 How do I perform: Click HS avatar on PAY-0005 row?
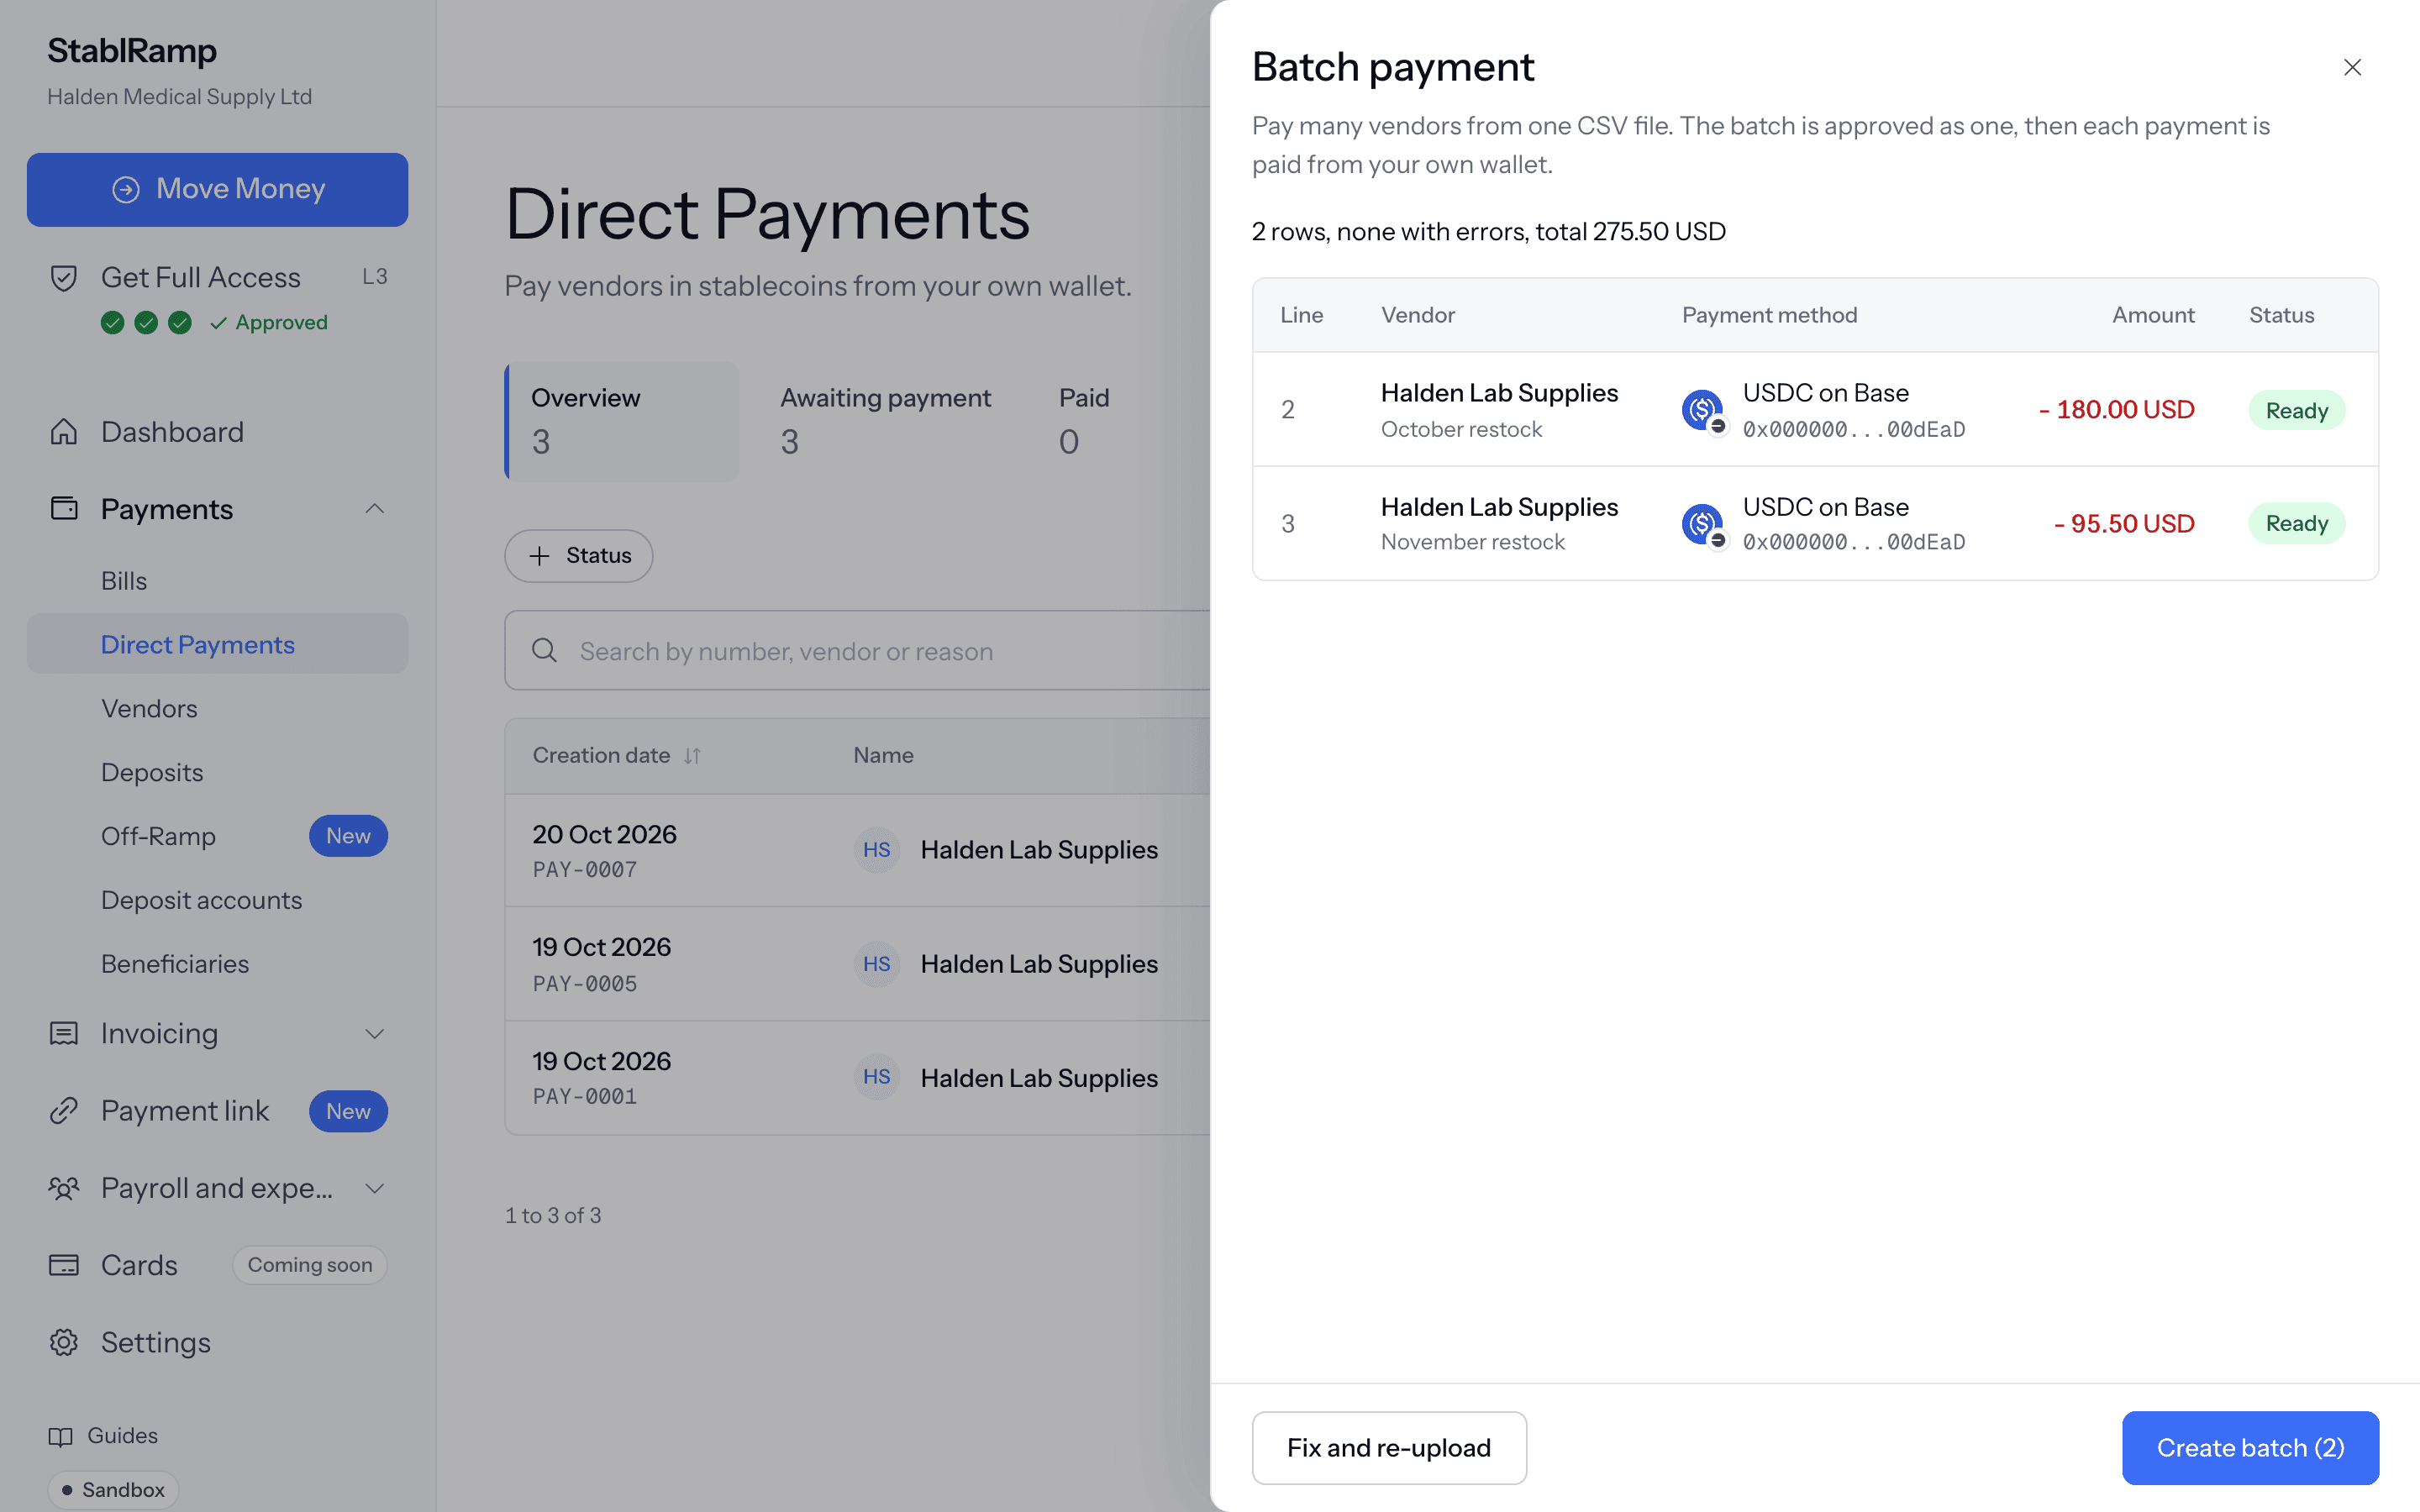[x=876, y=964]
